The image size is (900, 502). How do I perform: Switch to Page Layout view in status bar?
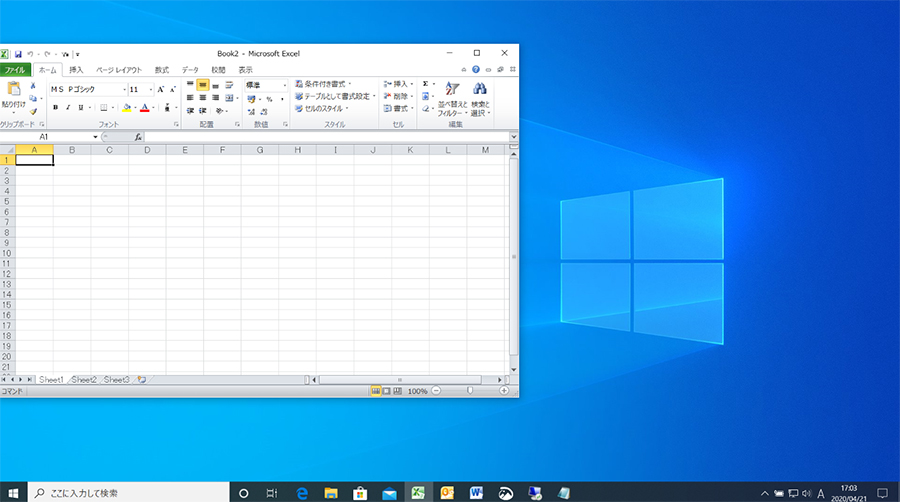point(386,391)
